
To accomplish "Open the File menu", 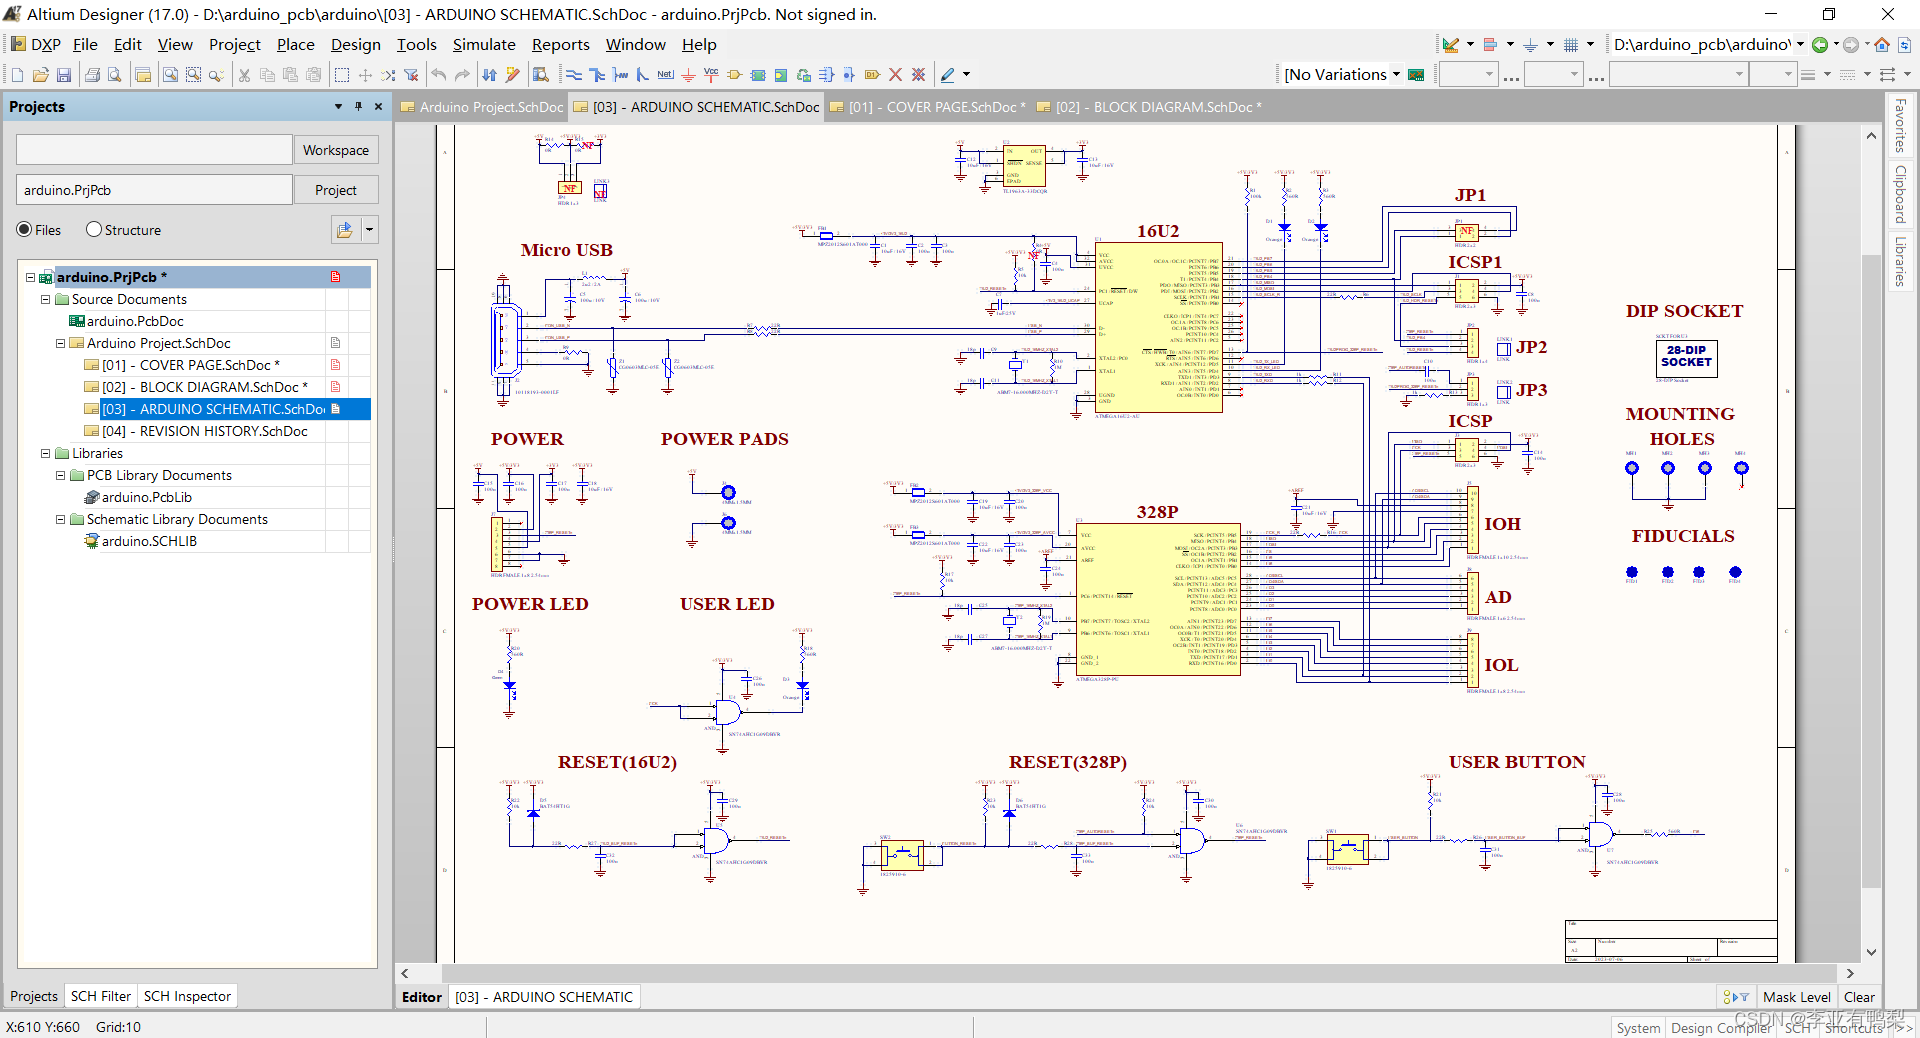I will (x=85, y=45).
